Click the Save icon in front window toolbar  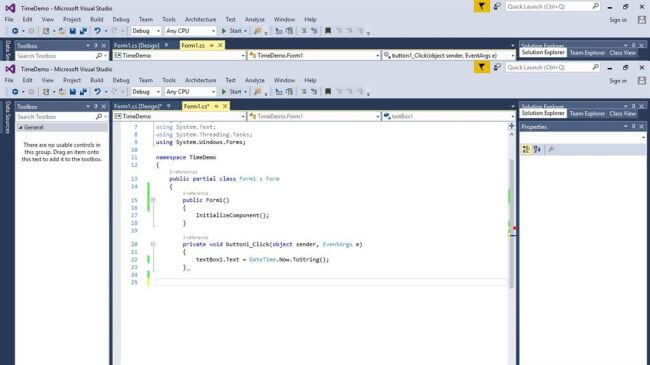pos(73,92)
